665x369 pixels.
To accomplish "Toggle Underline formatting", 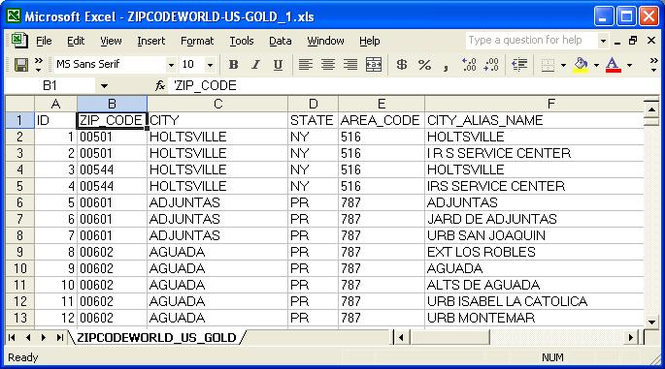I will 278,65.
